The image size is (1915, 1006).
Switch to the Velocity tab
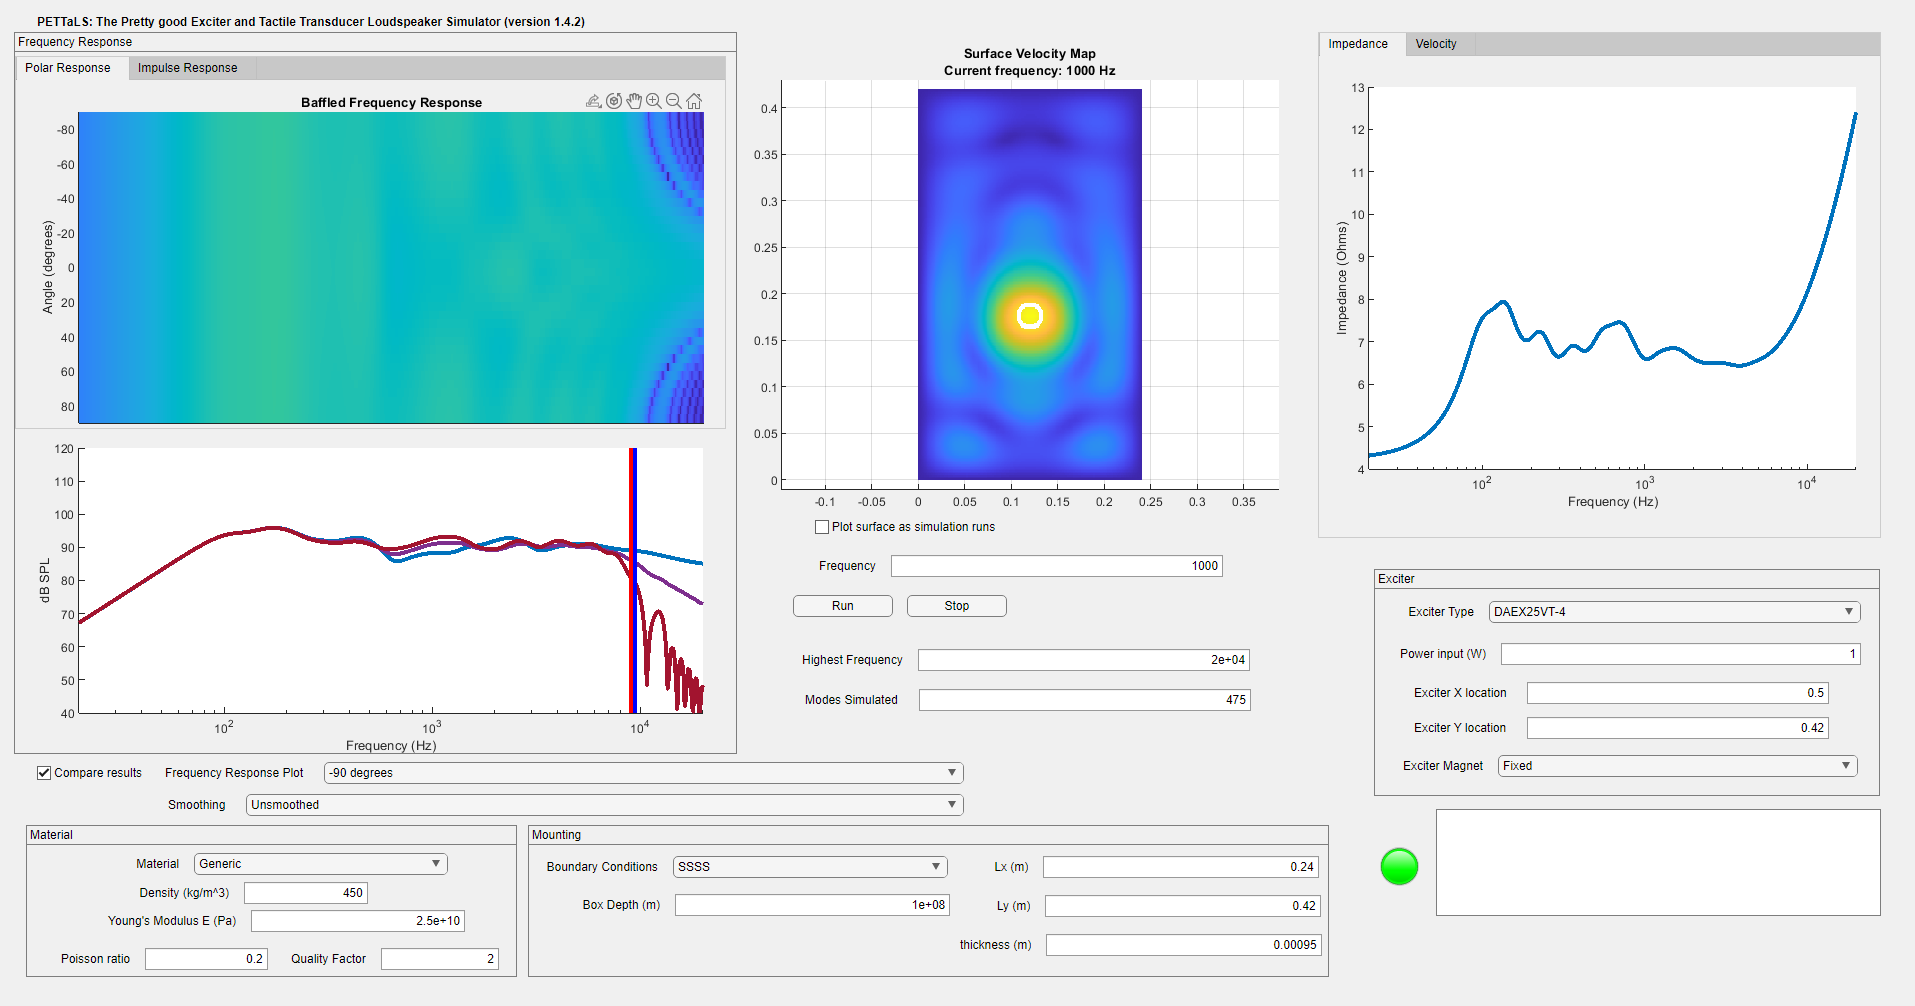pos(1436,44)
